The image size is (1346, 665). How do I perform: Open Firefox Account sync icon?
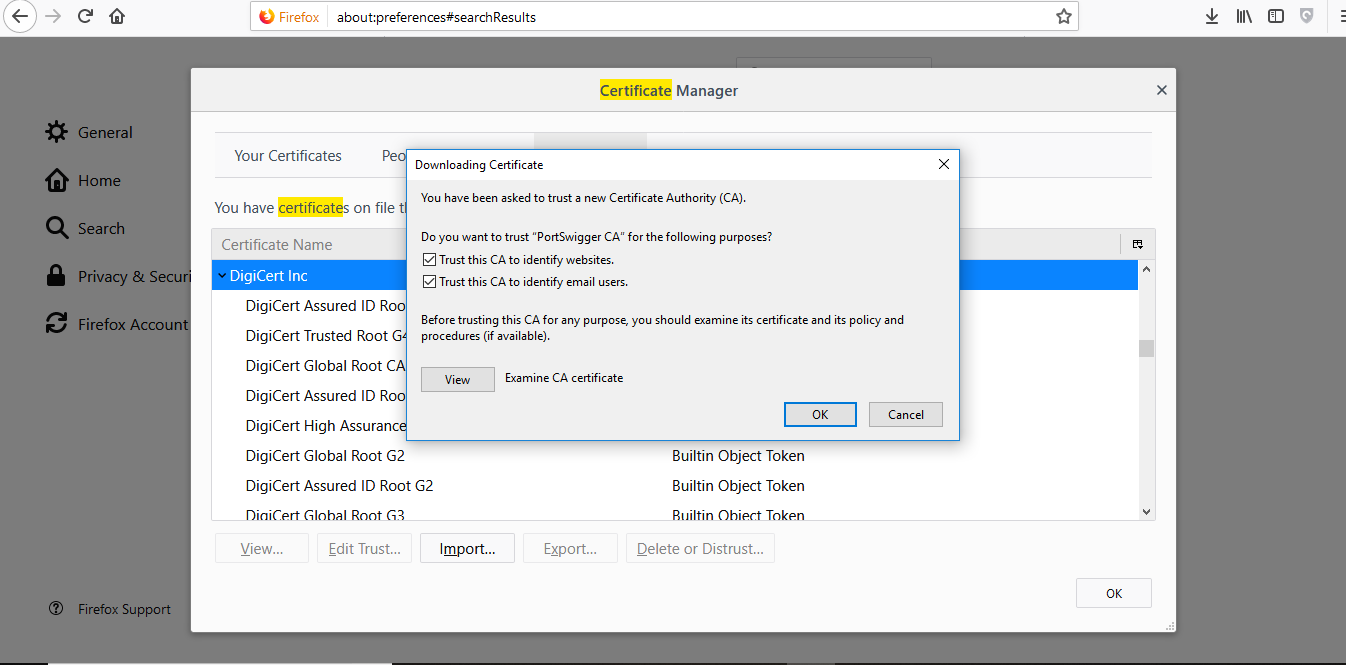pos(57,324)
